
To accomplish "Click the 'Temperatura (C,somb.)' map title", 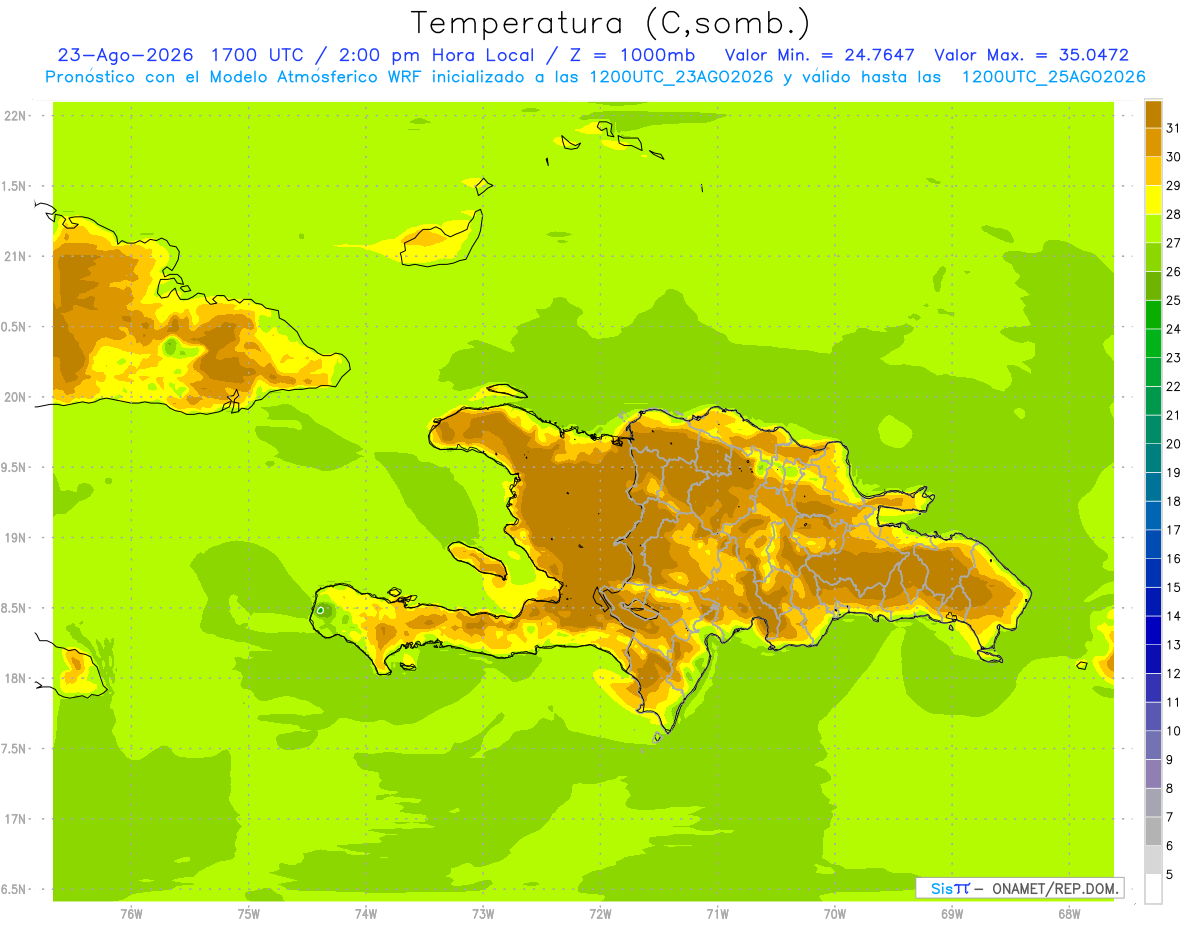I will click(610, 23).
